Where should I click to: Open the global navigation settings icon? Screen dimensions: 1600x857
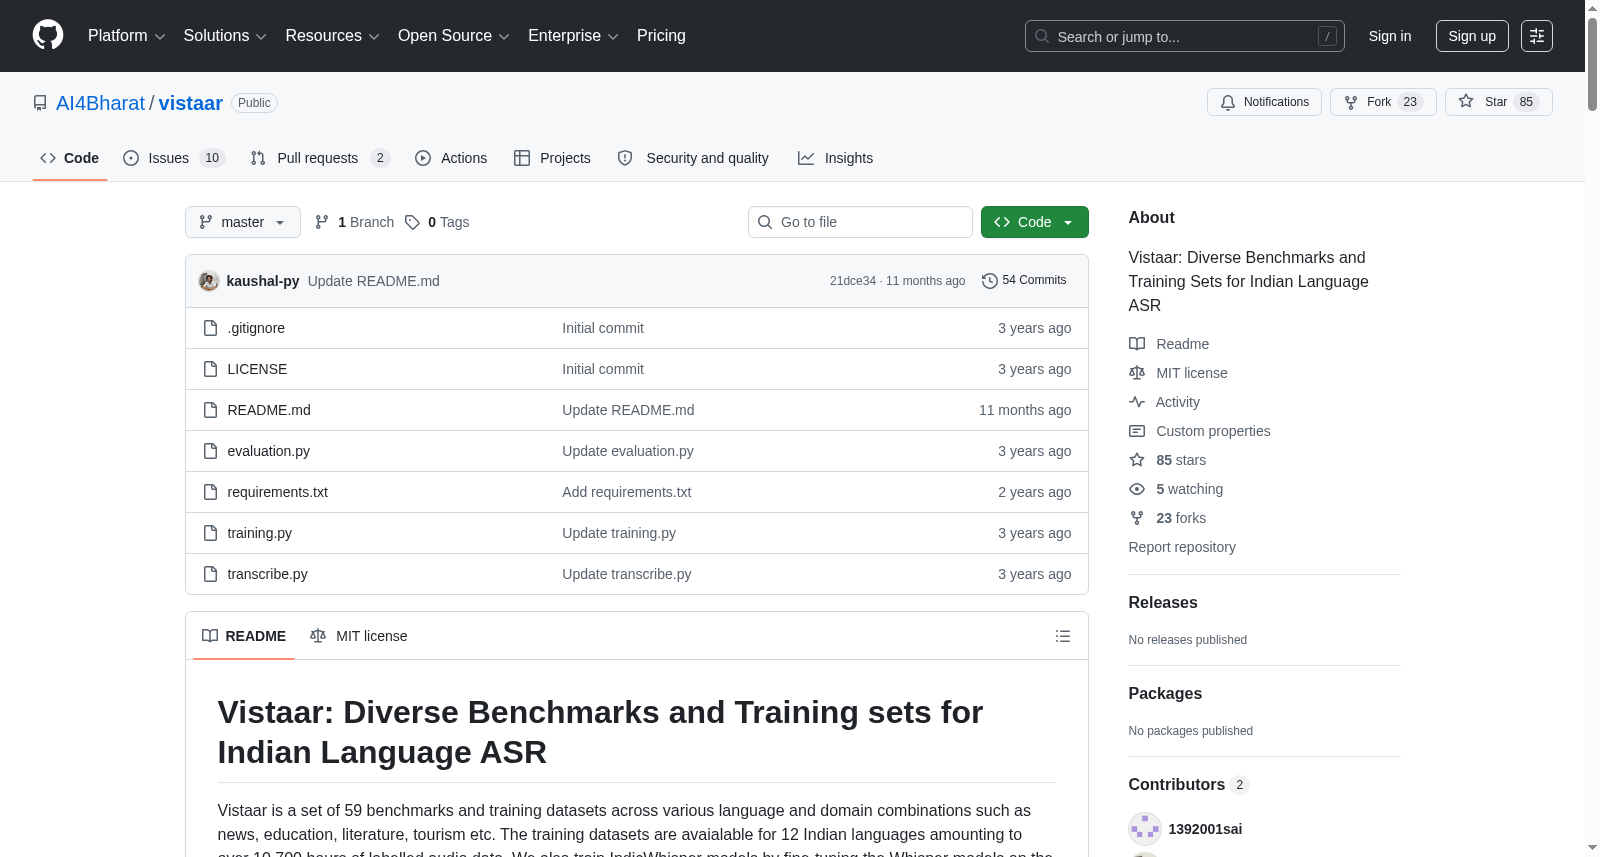coord(1537,36)
